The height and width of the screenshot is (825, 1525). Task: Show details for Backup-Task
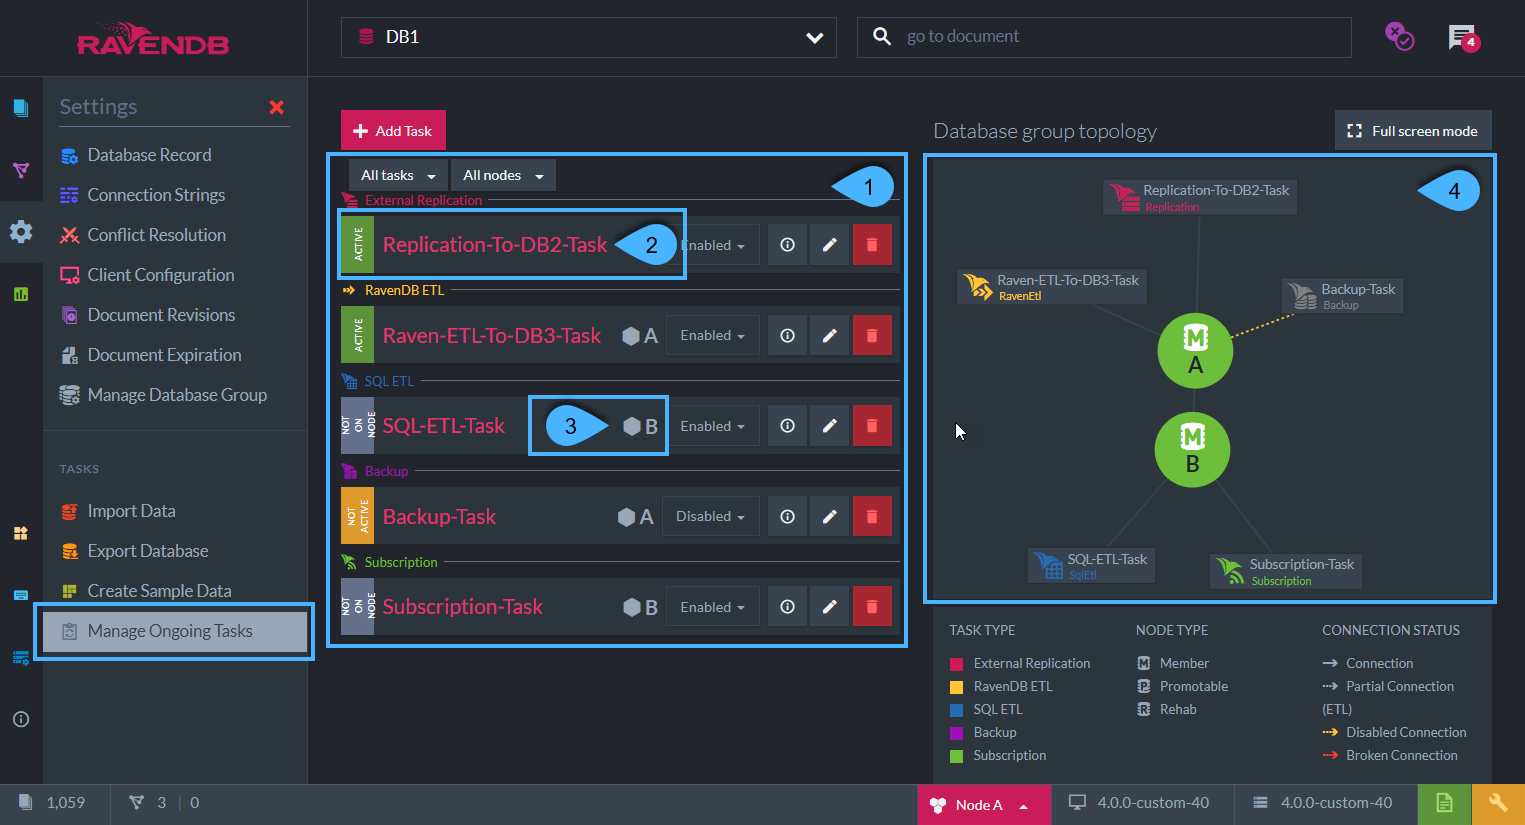tap(787, 516)
